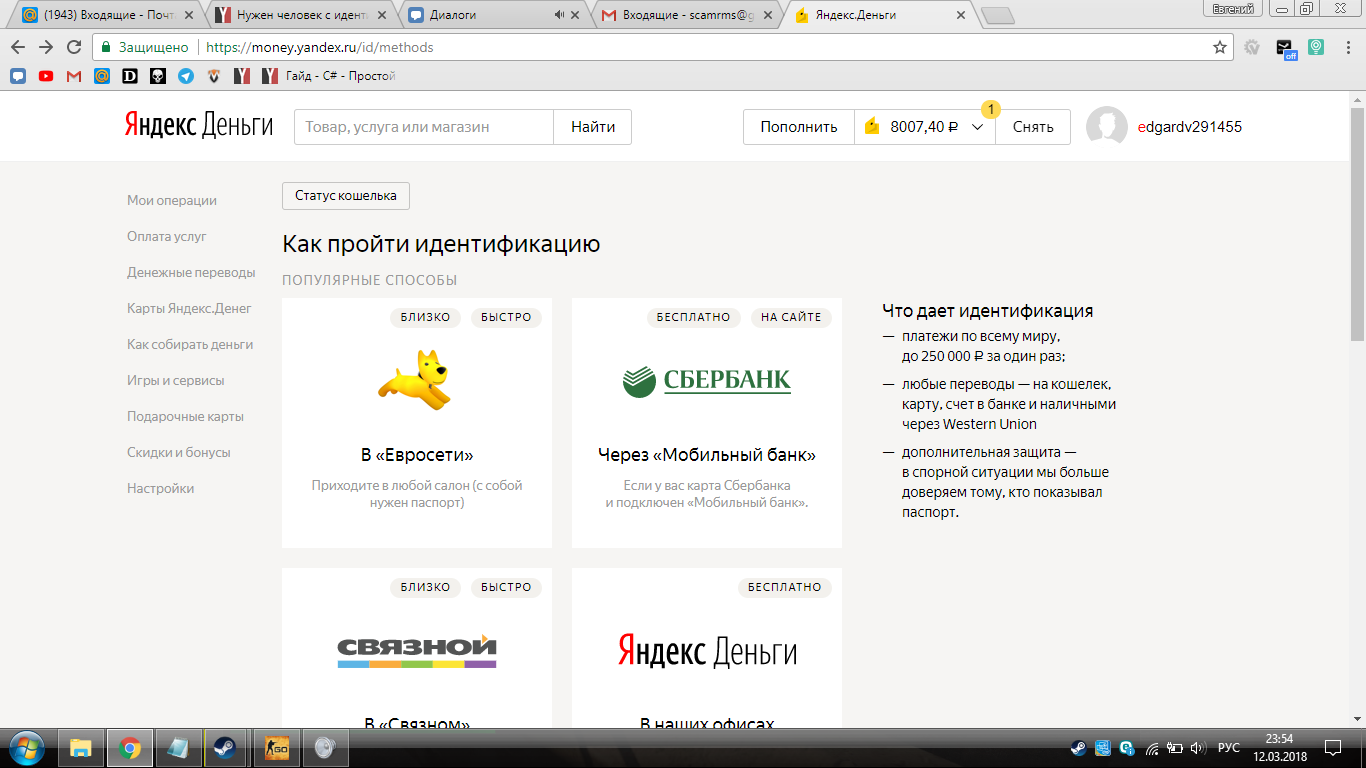The image size is (1366, 768).
Task: Open Карты Яндекс.Денег section
Action: point(189,308)
